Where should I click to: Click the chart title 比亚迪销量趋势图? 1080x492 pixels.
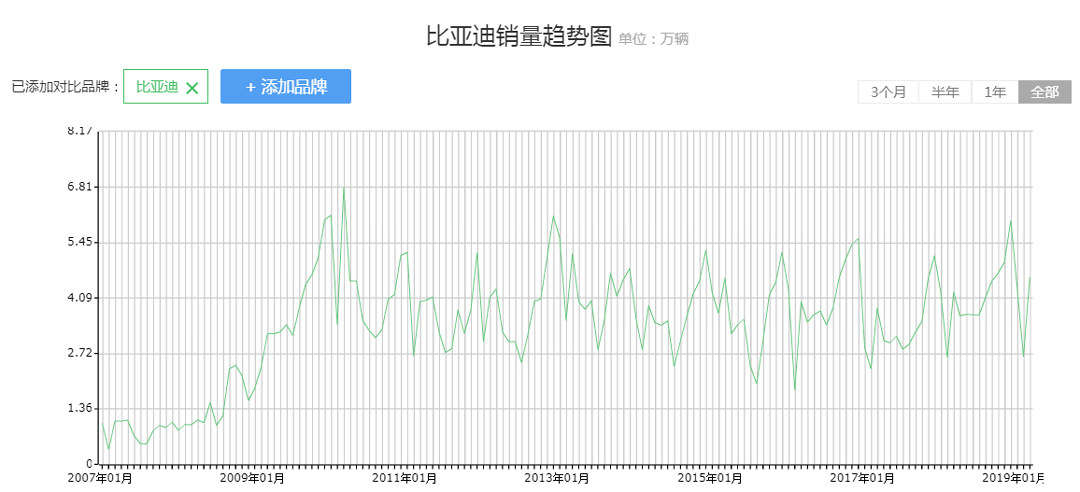click(x=518, y=37)
